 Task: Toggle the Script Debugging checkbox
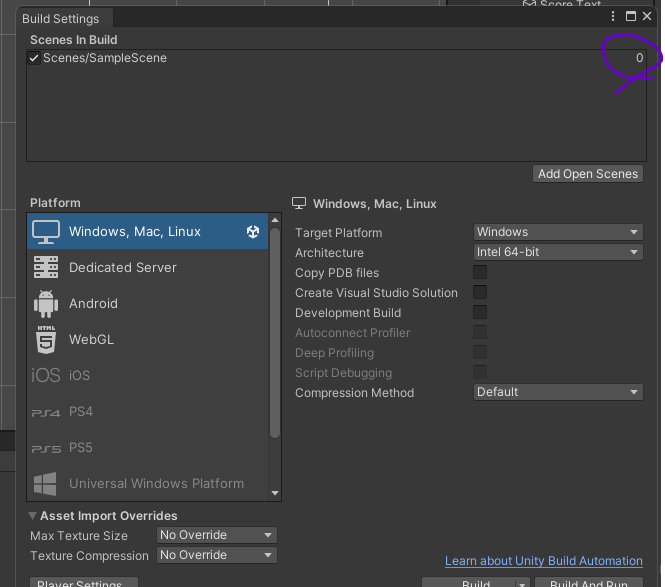pos(480,372)
